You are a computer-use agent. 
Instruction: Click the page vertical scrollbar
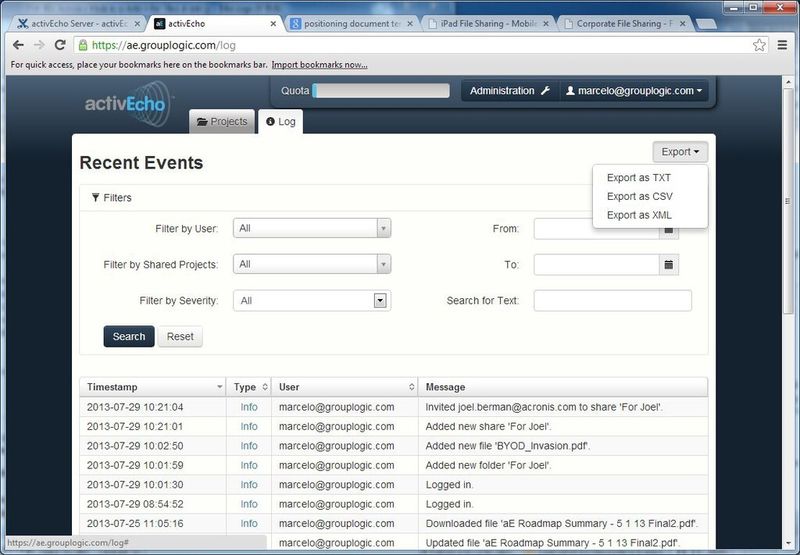pos(787,200)
